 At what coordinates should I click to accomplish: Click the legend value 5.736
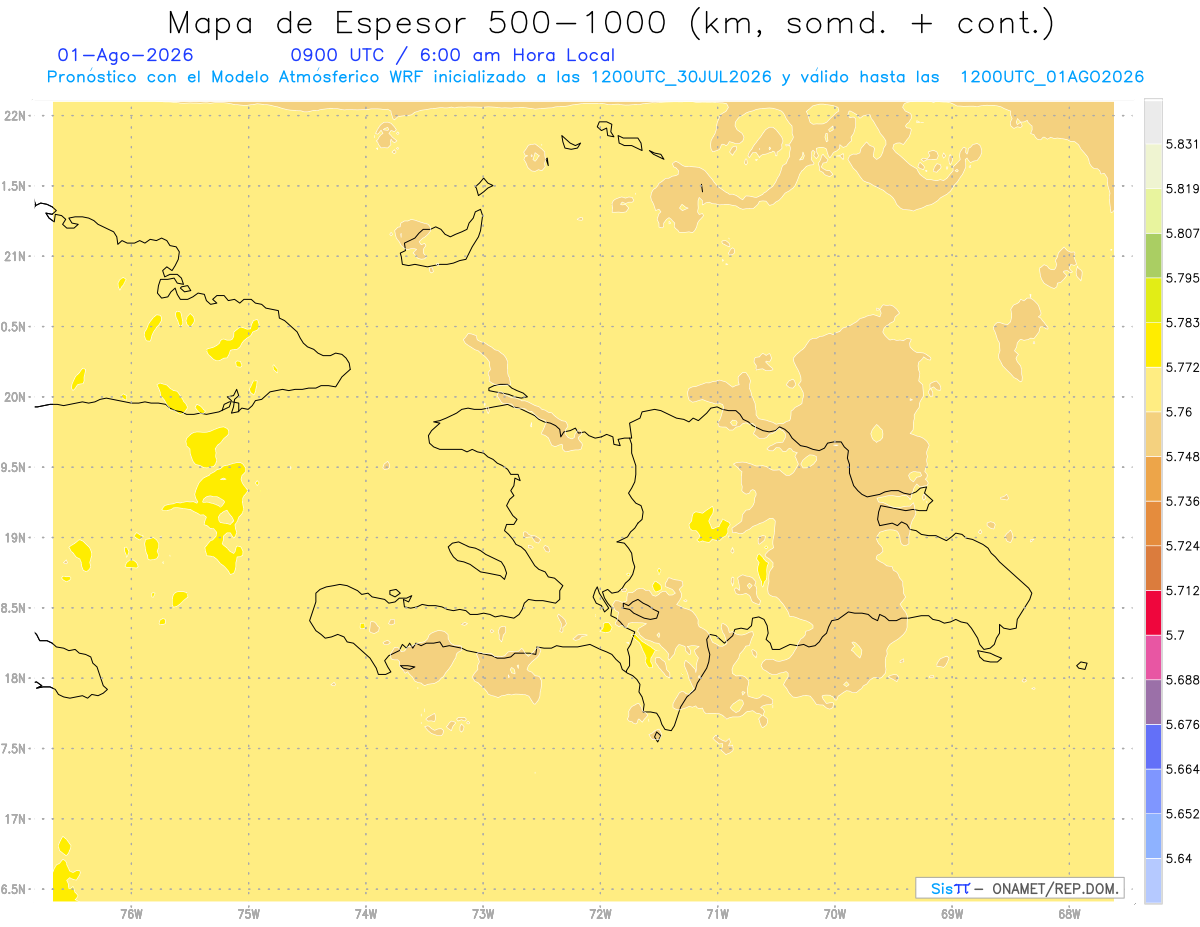(x=1182, y=501)
